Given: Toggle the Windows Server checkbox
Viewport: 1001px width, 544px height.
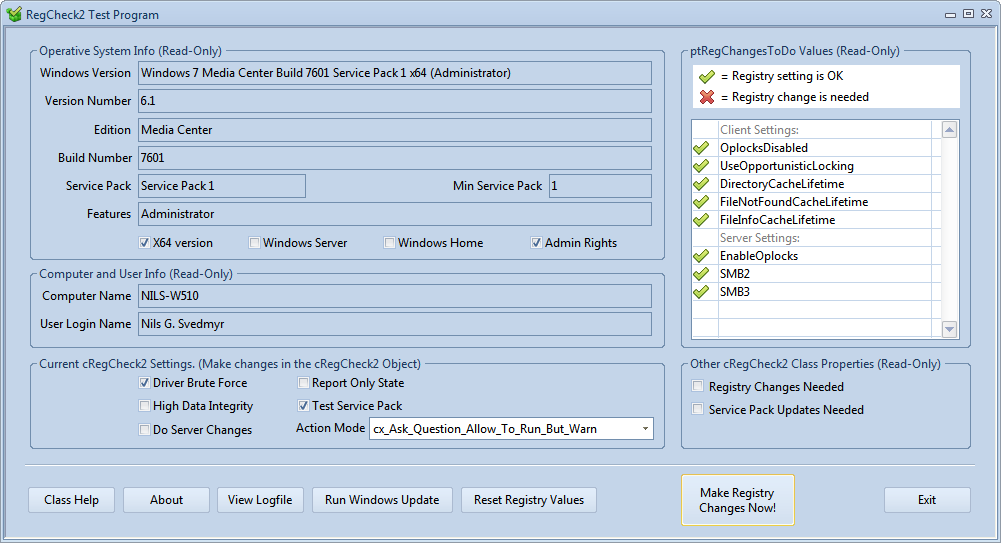Looking at the screenshot, I should pyautogui.click(x=255, y=243).
